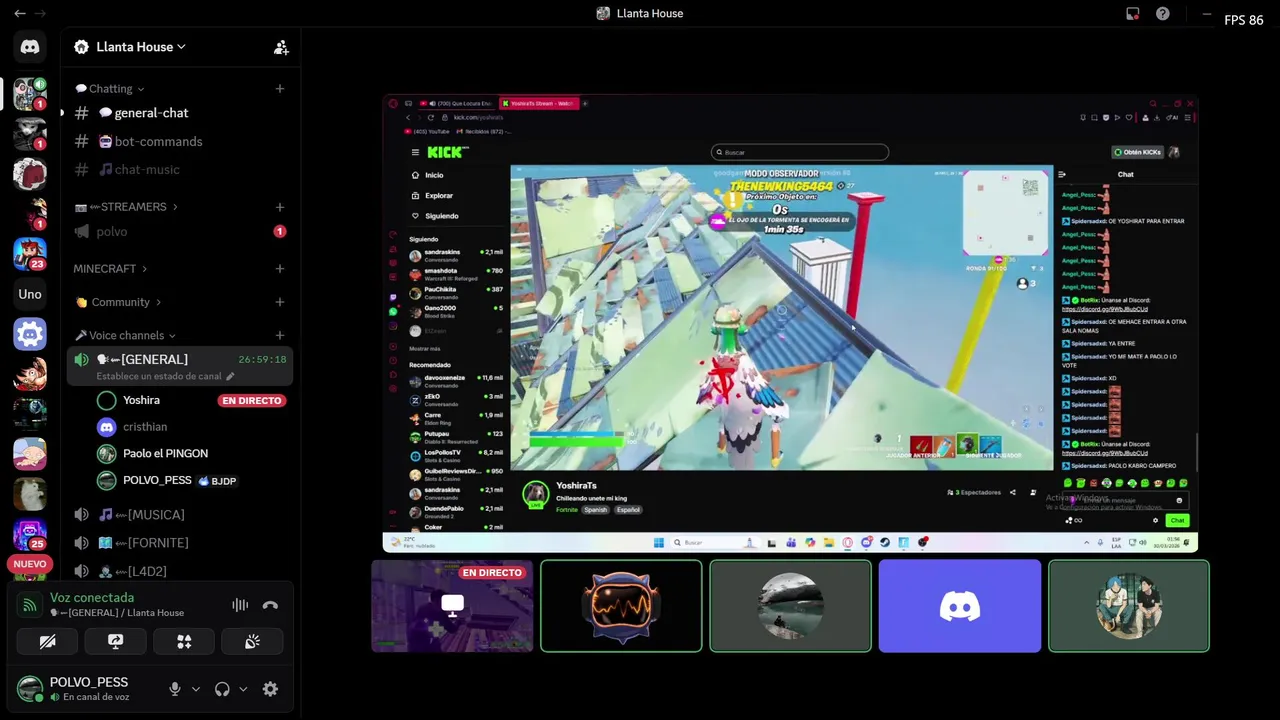
Task: Click 'Establece un estado de canal' text
Action: click(159, 376)
